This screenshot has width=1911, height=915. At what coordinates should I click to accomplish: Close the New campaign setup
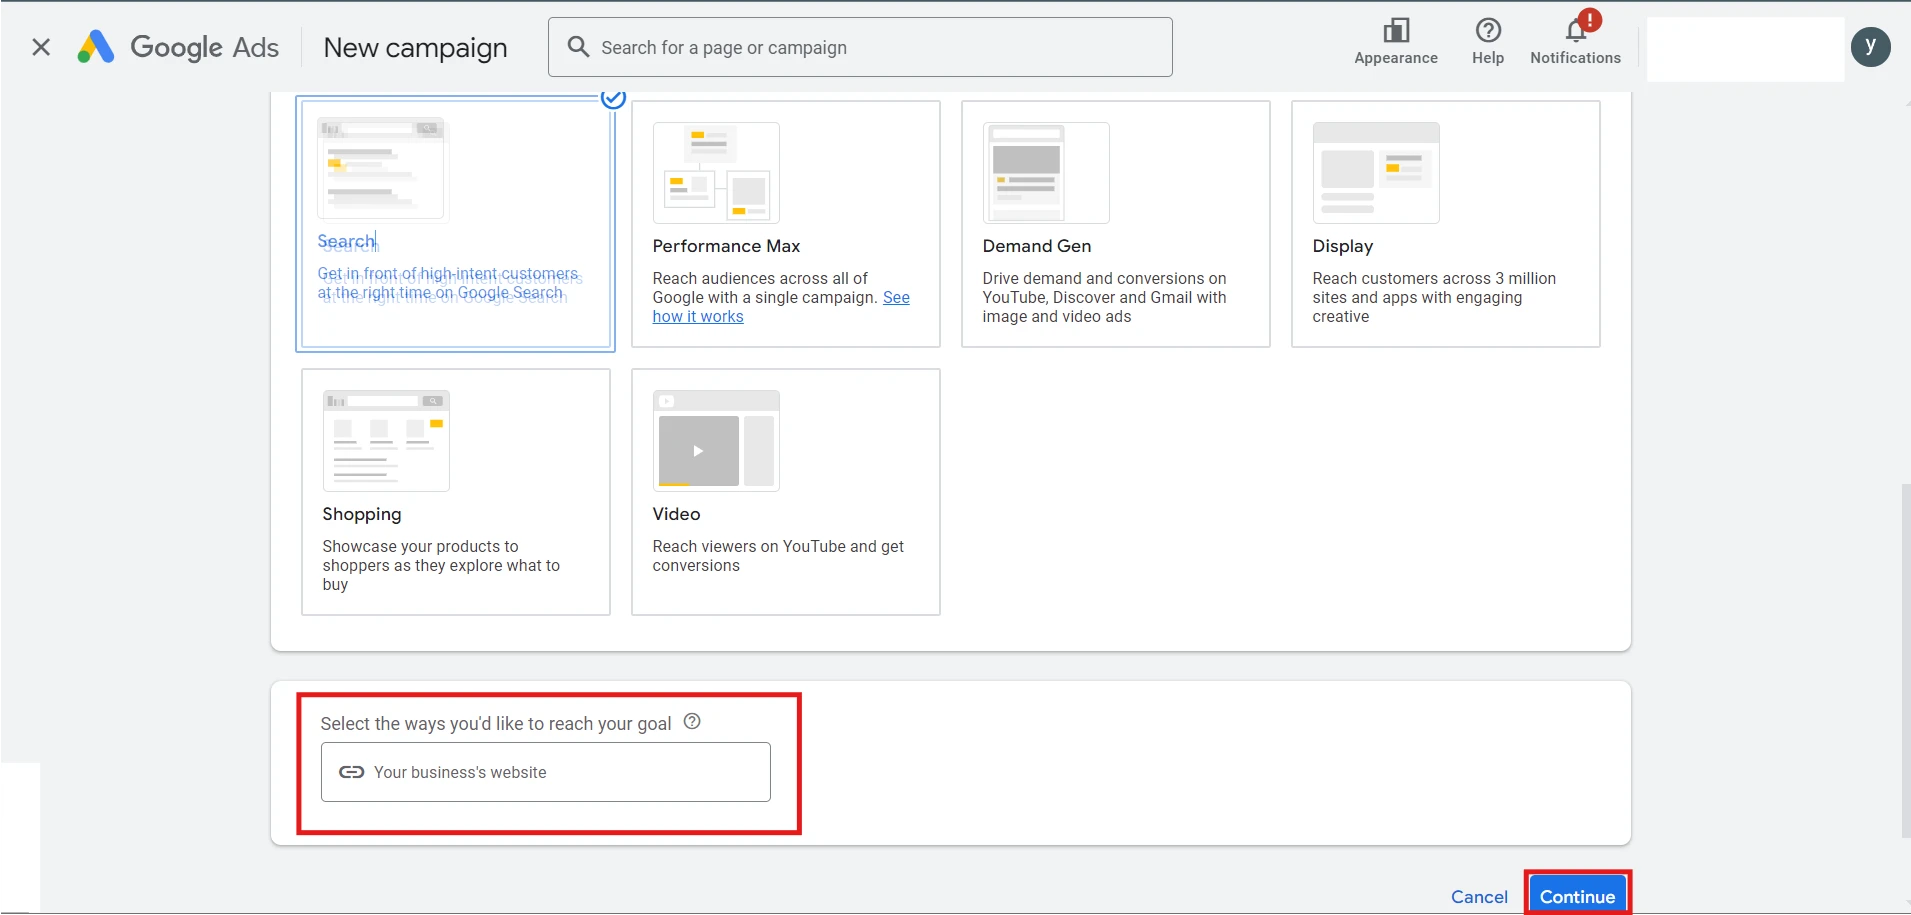[x=41, y=47]
